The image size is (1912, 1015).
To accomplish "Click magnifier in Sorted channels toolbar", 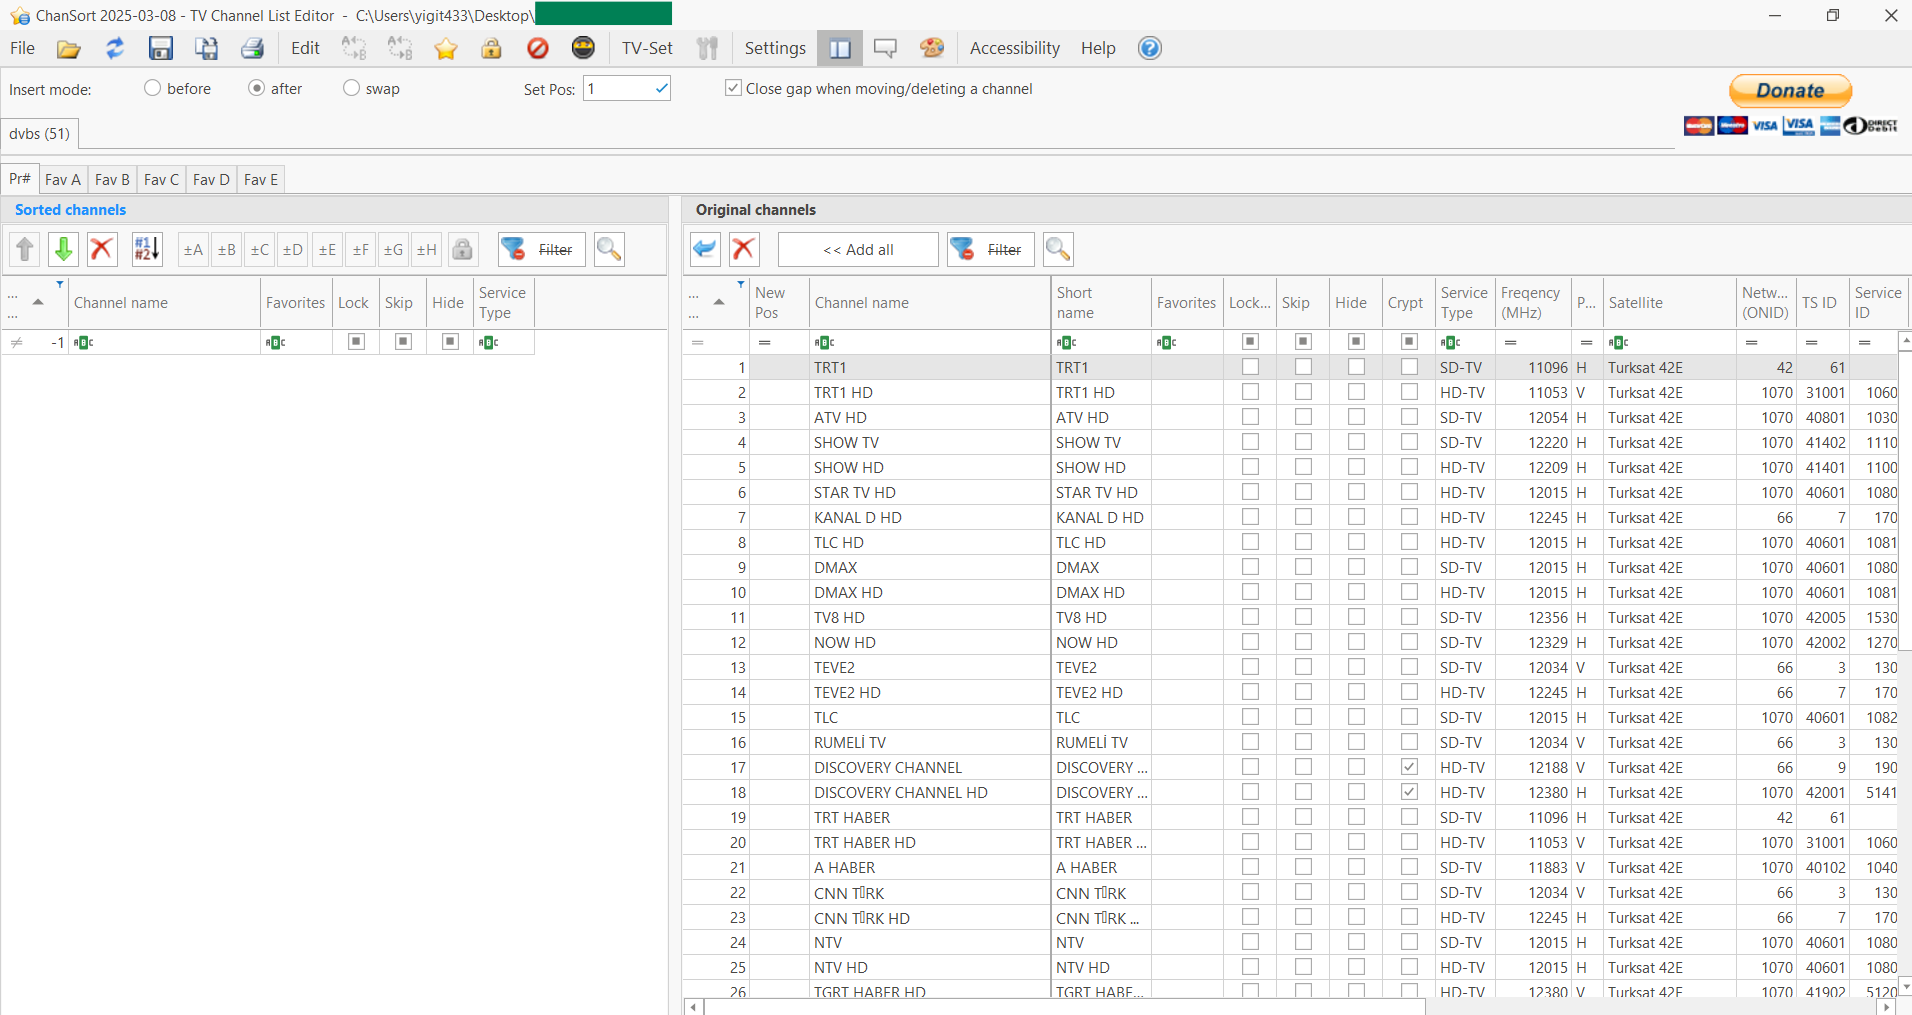I will [609, 249].
